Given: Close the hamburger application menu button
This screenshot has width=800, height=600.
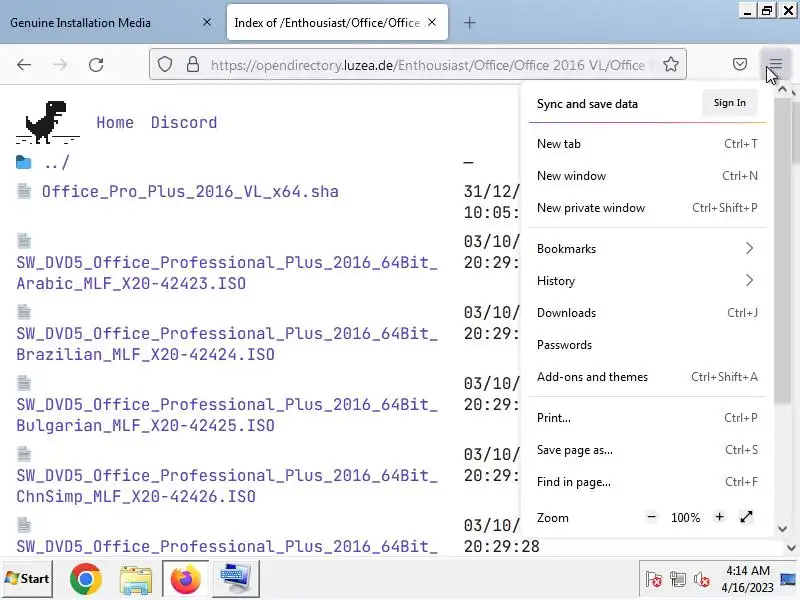Looking at the screenshot, I should [x=775, y=64].
